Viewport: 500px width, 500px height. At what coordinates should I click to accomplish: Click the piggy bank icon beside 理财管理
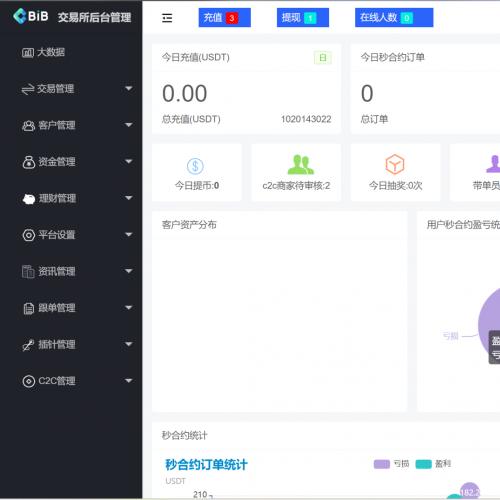29,199
